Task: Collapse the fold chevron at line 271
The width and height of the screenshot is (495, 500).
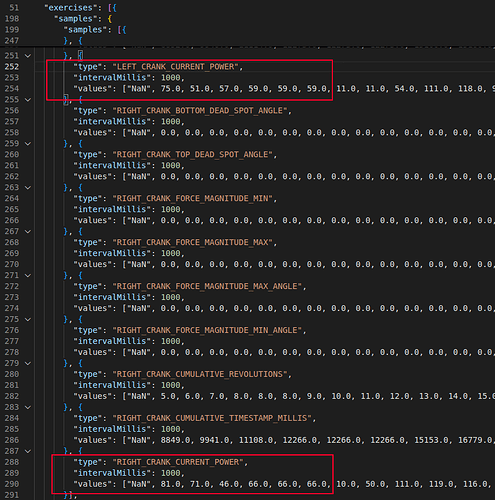Action: [28, 275]
